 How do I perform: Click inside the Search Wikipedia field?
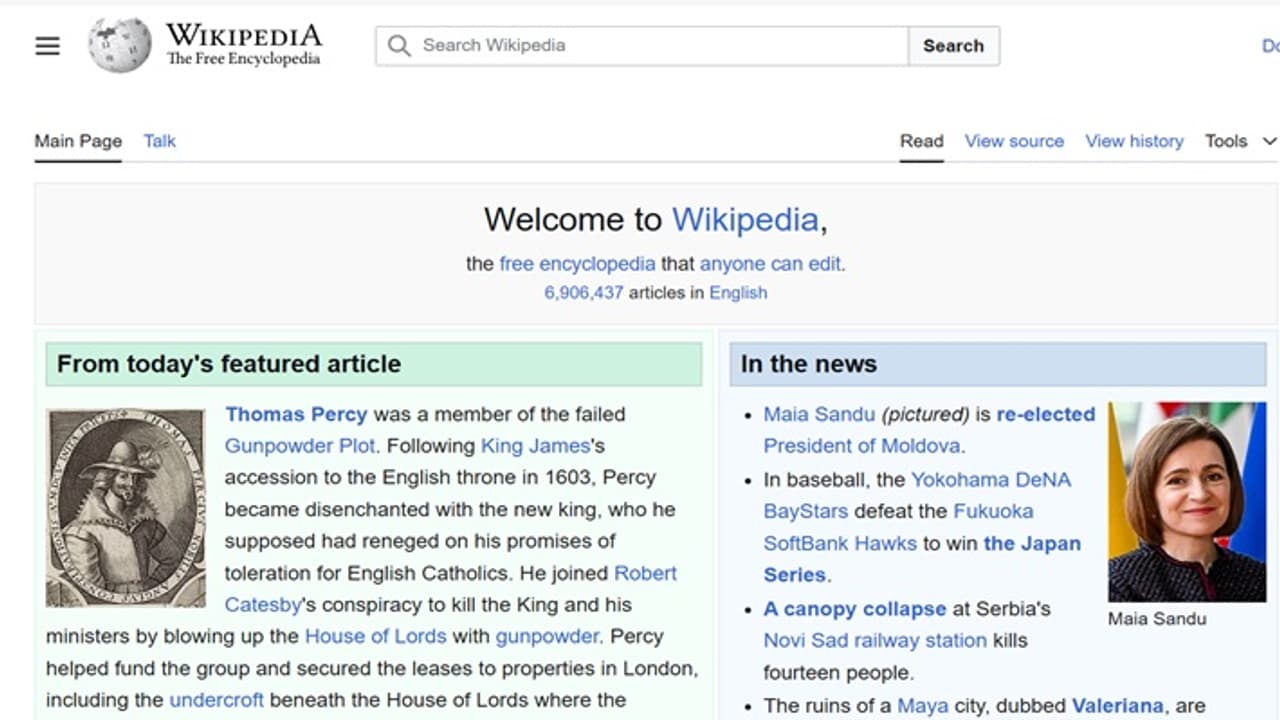(640, 45)
